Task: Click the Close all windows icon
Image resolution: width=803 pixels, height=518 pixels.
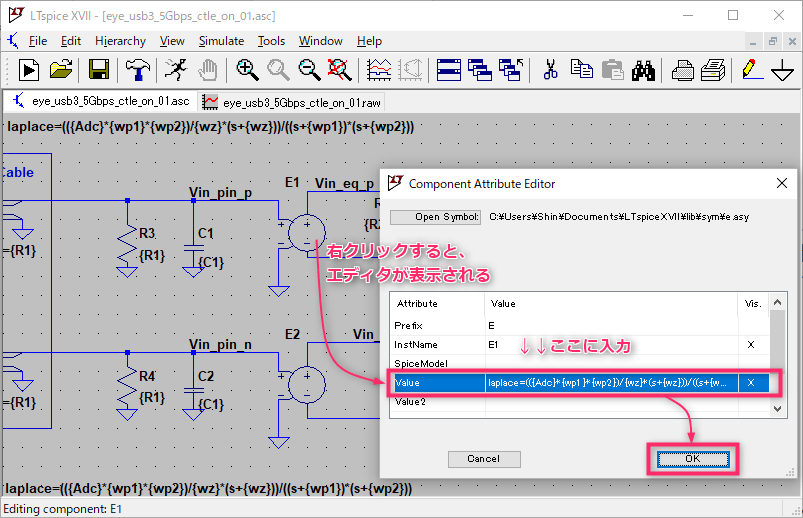Action: 511,70
